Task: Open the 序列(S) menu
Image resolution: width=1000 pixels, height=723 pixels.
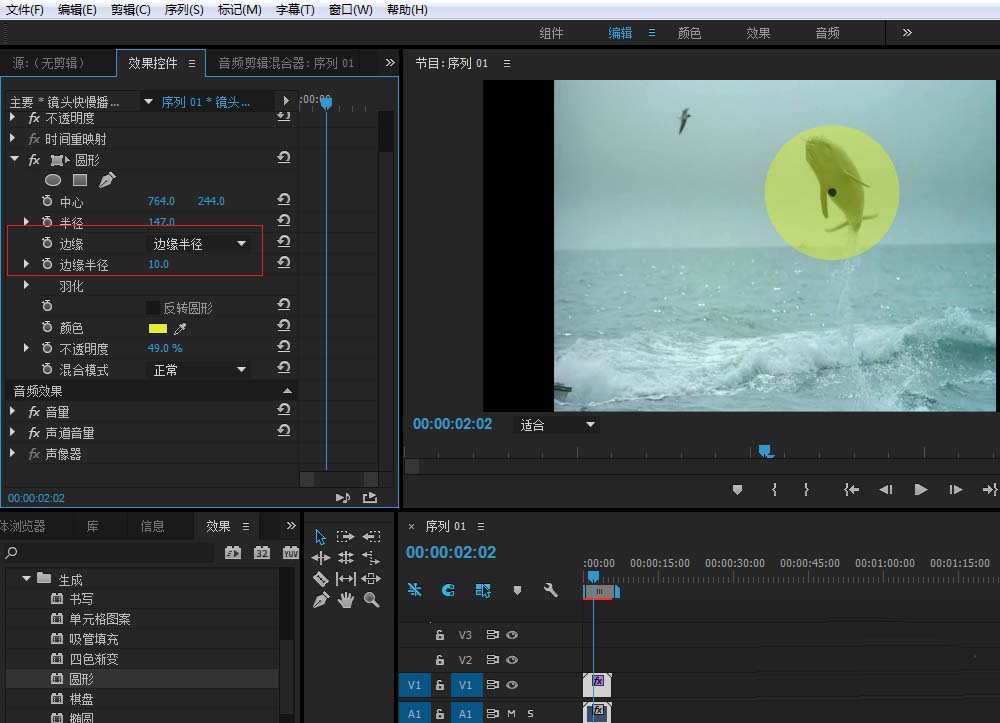Action: [183, 10]
